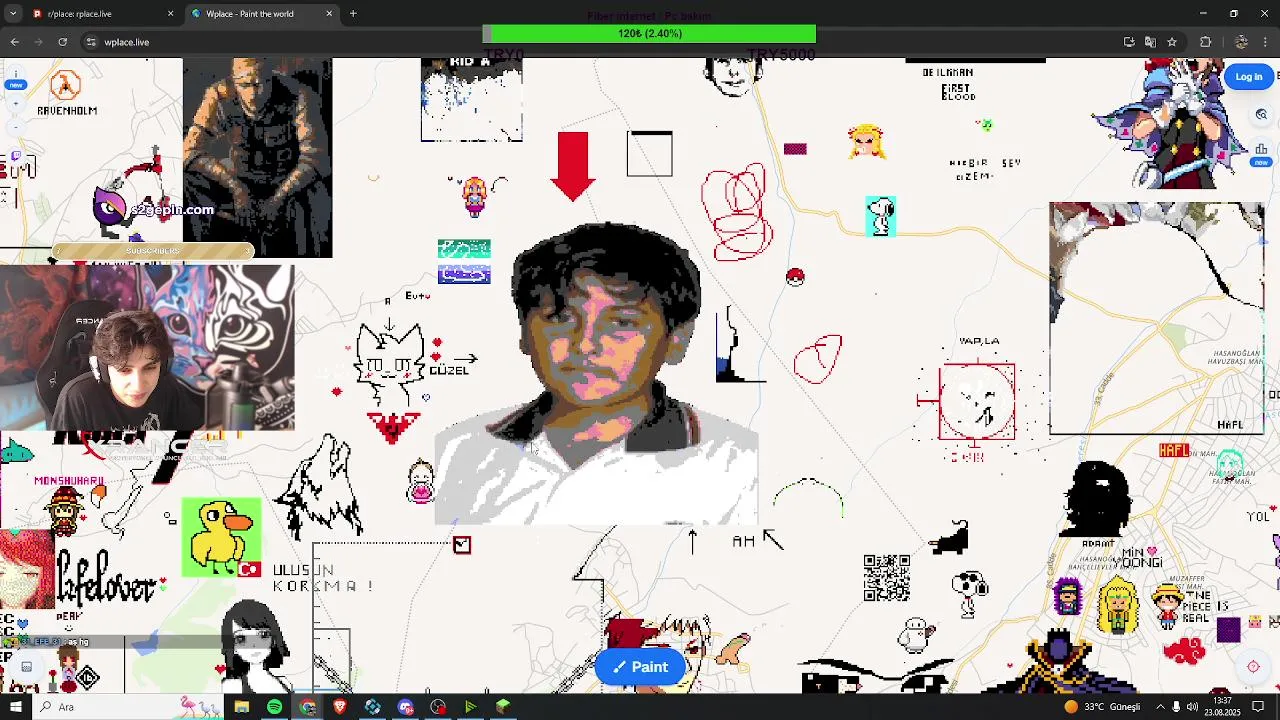Image resolution: width=1280 pixels, height=720 pixels.
Task: Click the RAVENHOLM label
Action: click(x=66, y=110)
